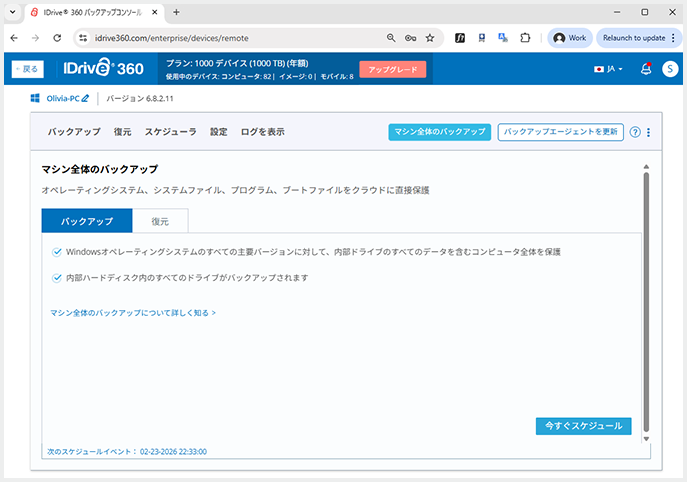687x482 pixels.
Task: Click the vertical scrollbar of the backup panel
Action: [x=646, y=300]
